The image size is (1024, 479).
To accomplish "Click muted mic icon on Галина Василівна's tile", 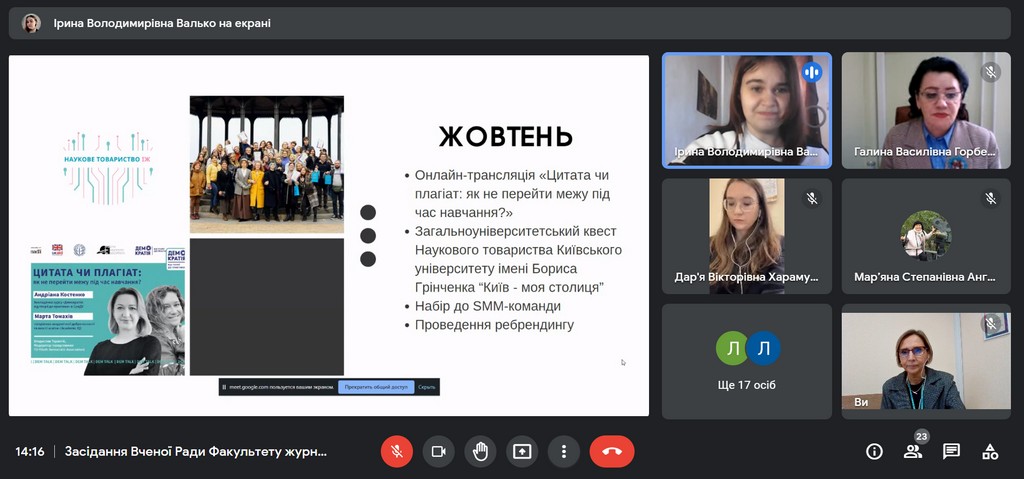I will pyautogui.click(x=991, y=72).
